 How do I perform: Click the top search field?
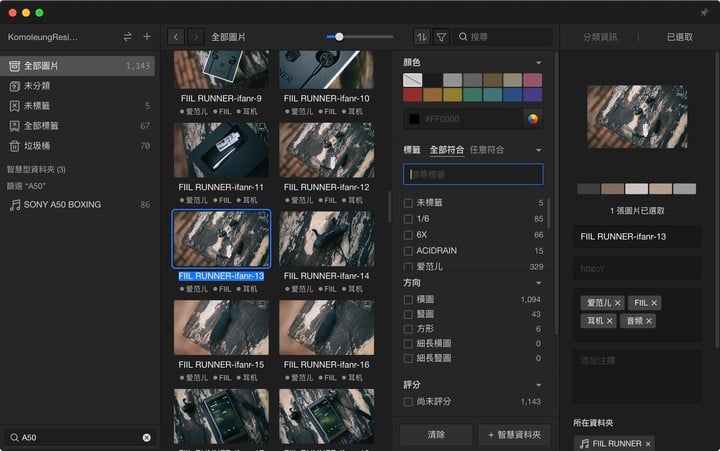(504, 37)
